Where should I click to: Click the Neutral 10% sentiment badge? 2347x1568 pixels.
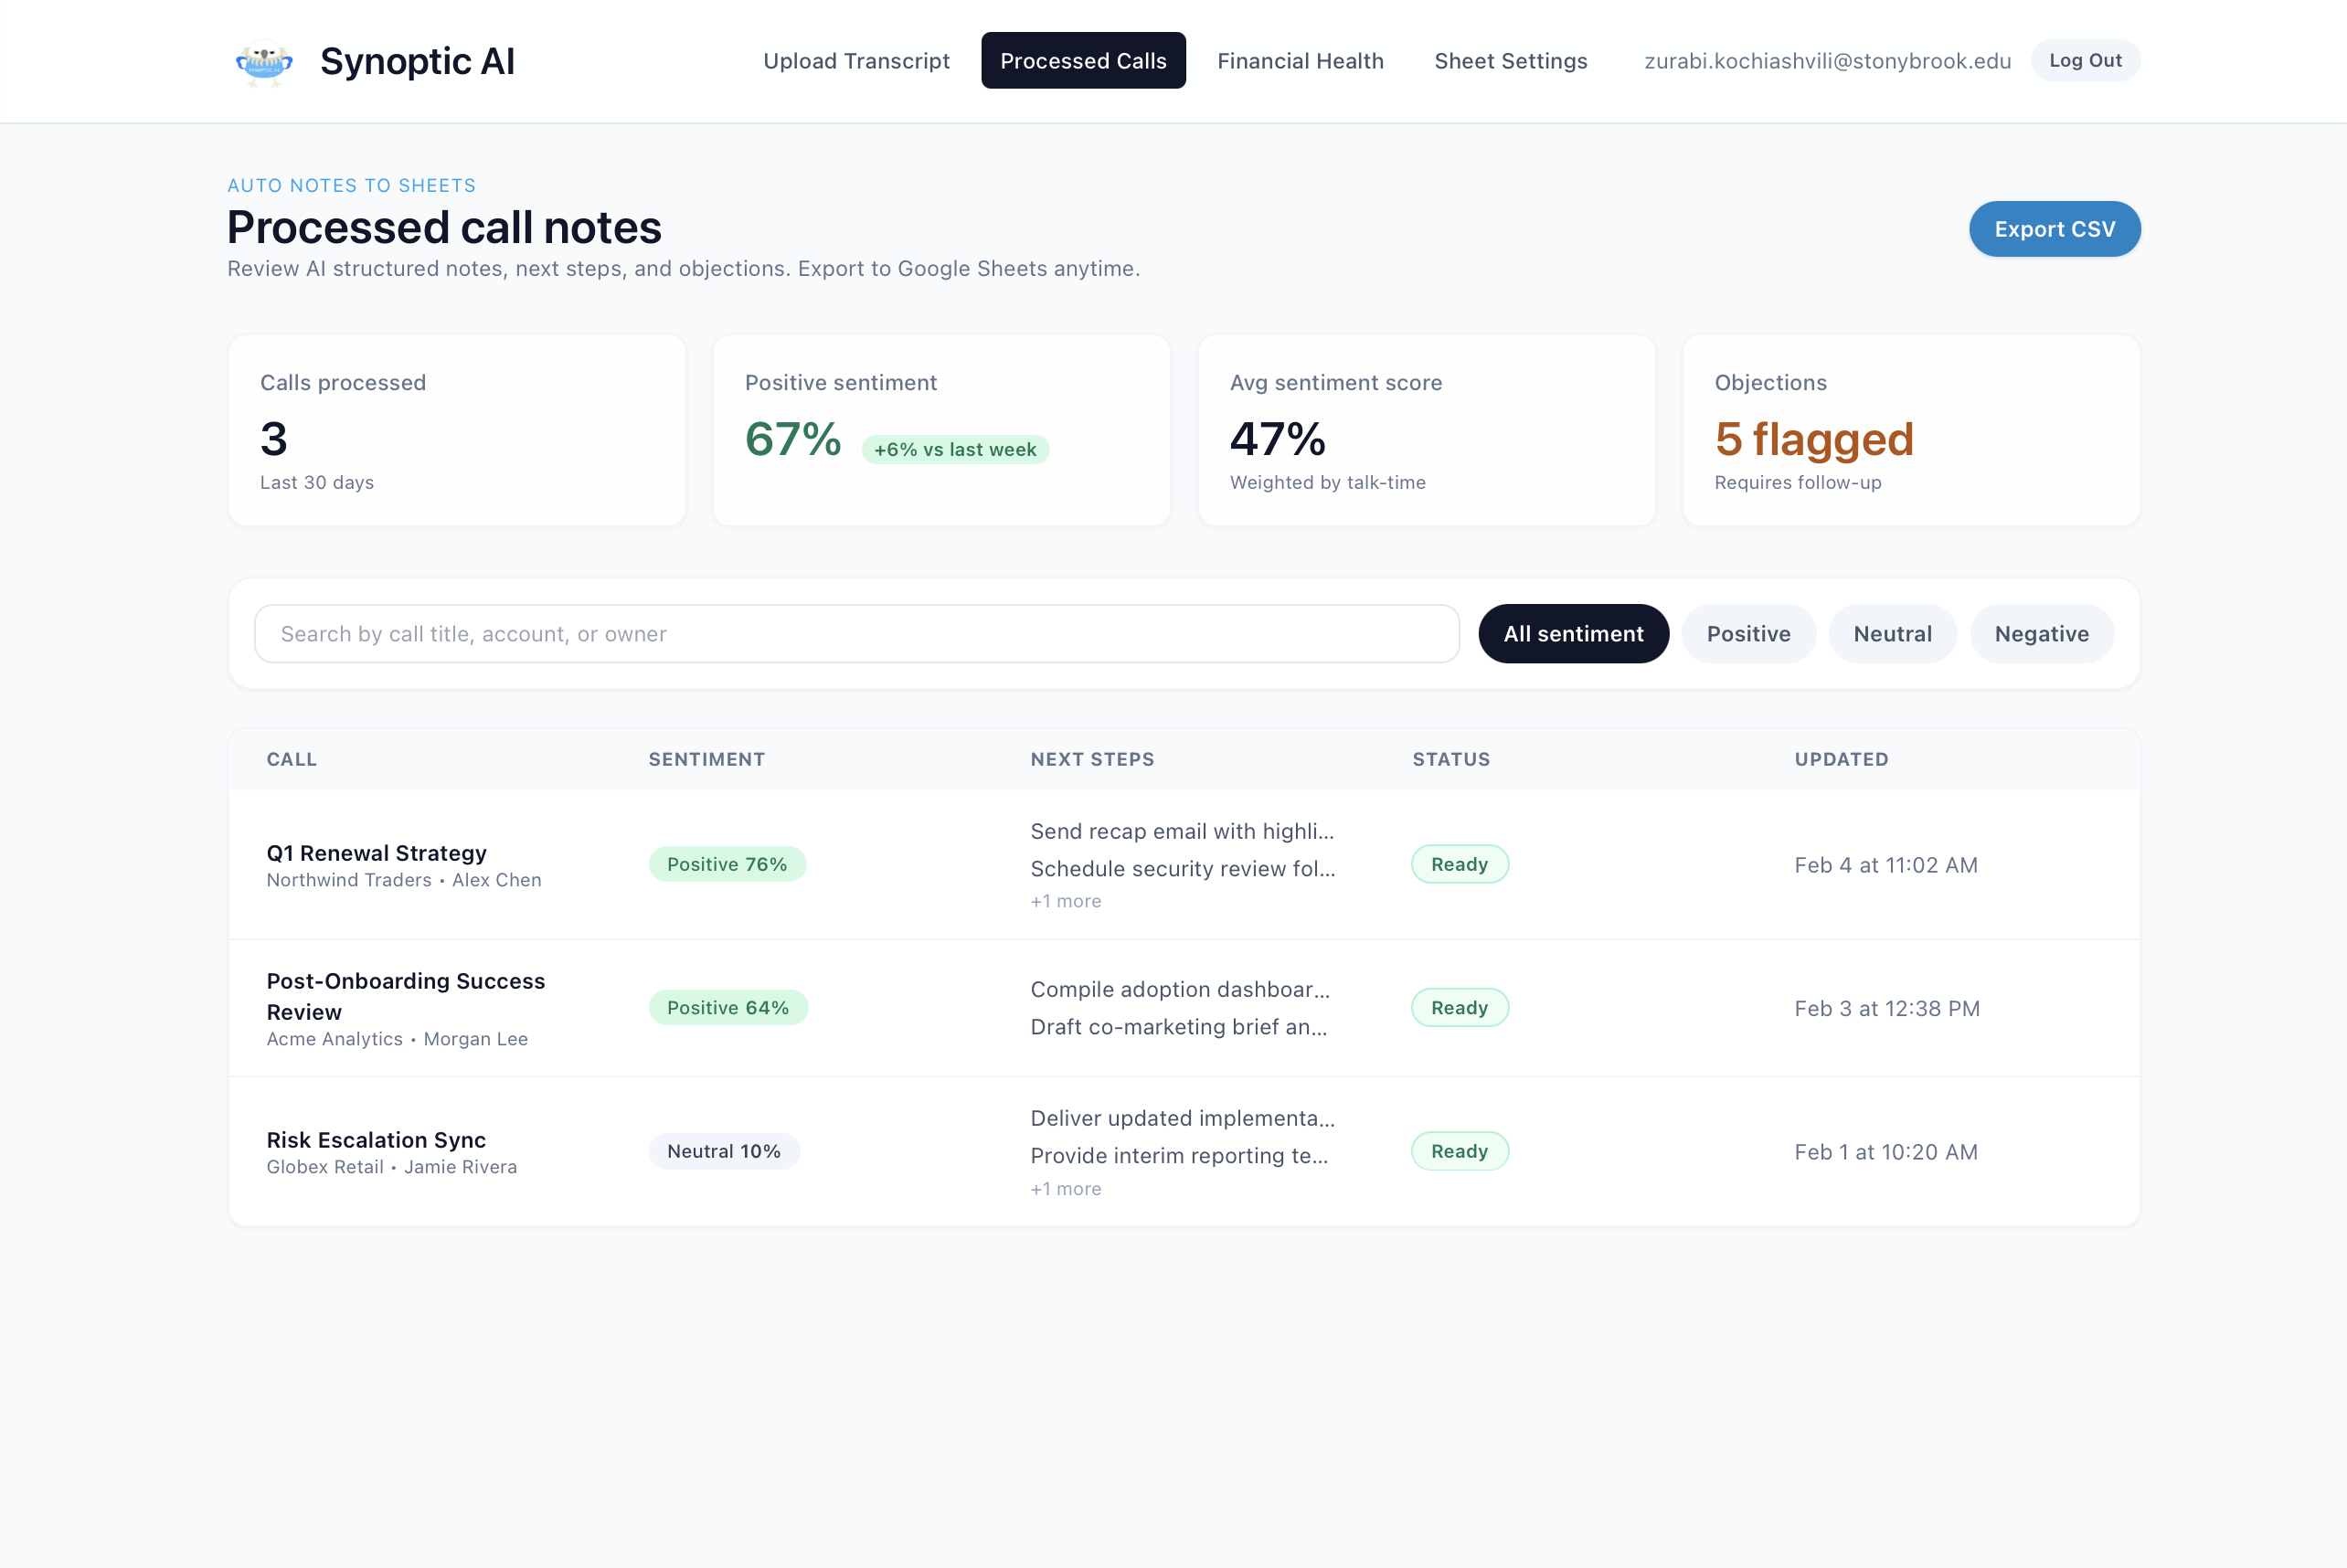[723, 1151]
